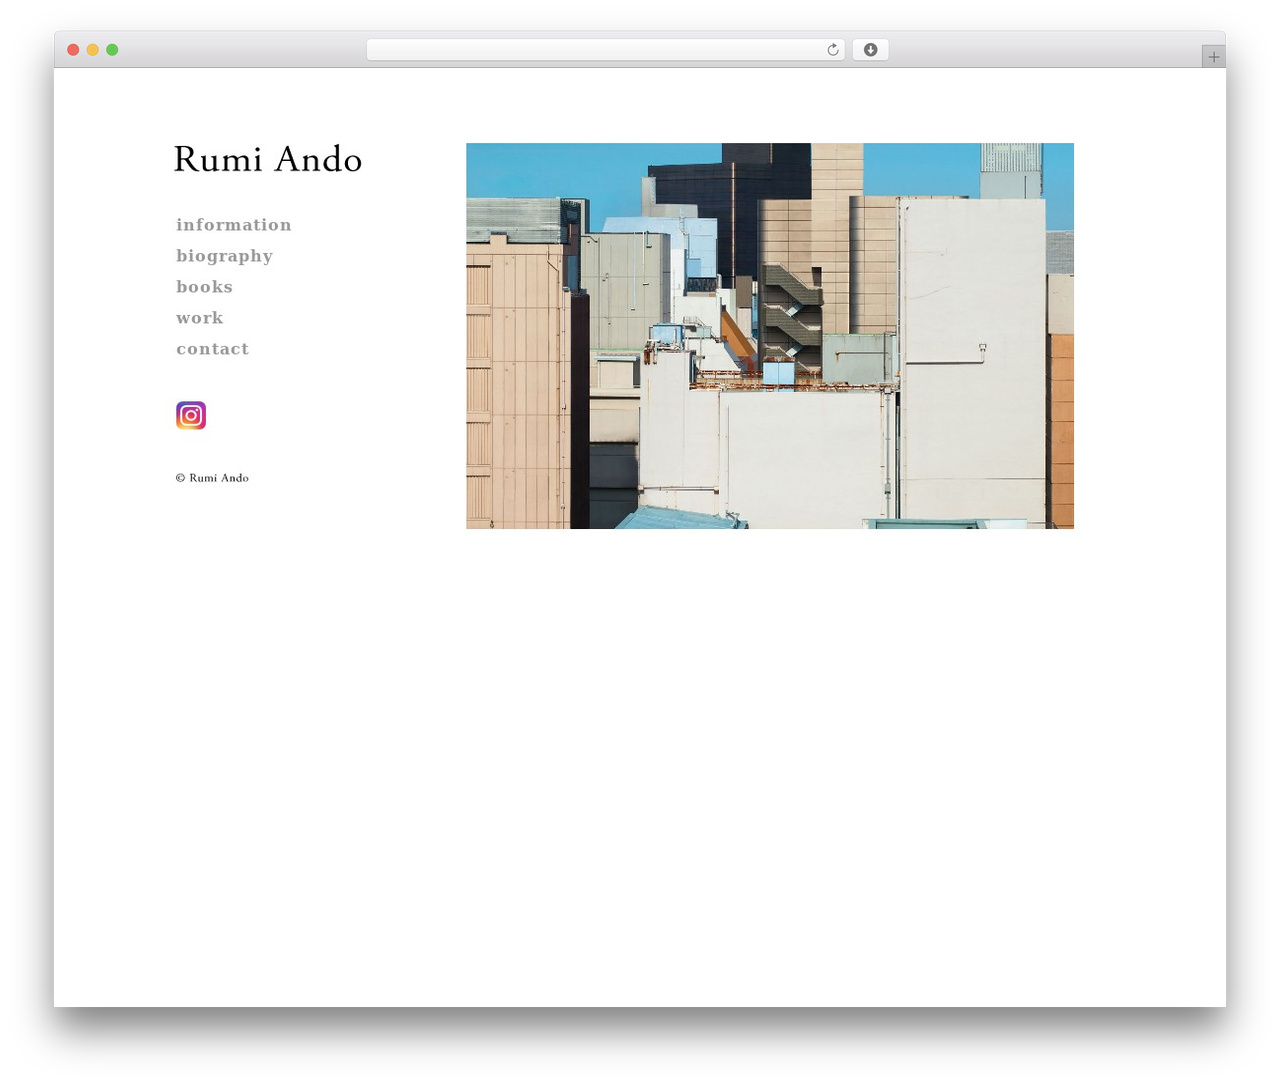Close the browser window with red button
The width and height of the screenshot is (1280, 1084).
73,50
